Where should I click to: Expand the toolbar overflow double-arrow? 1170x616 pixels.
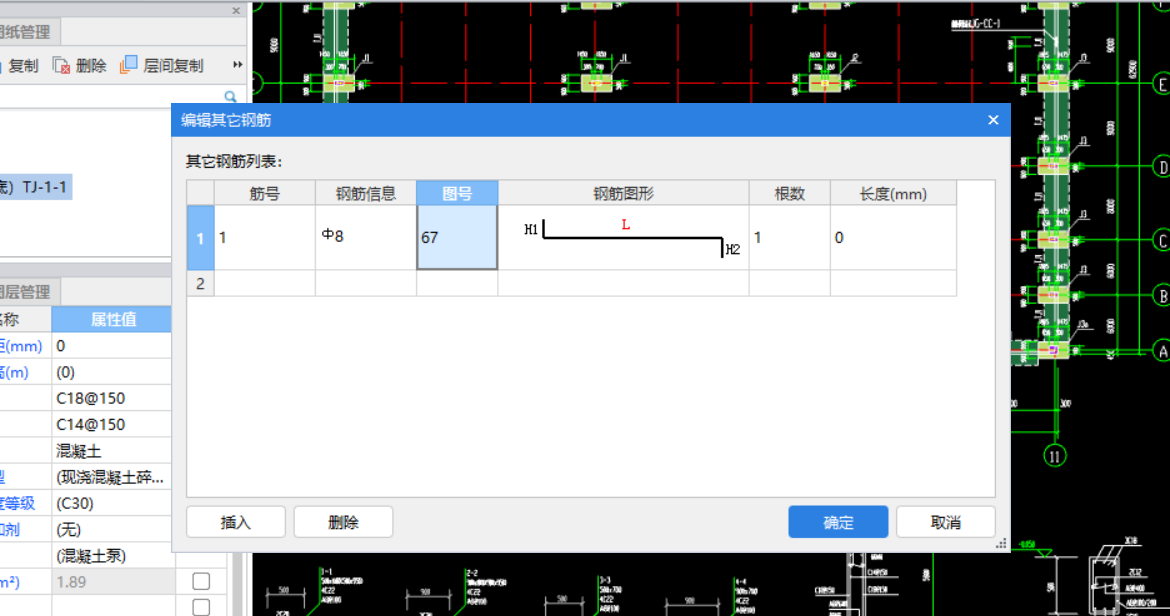pyautogui.click(x=237, y=65)
